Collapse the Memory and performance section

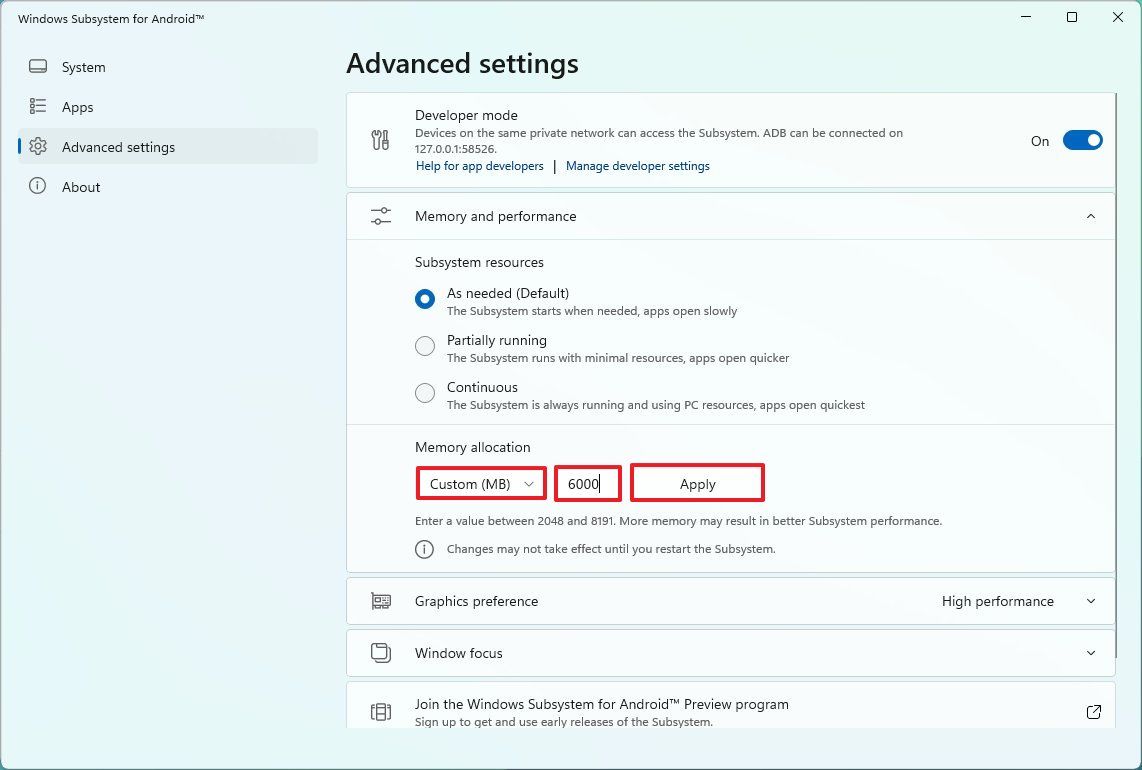[x=1091, y=215]
